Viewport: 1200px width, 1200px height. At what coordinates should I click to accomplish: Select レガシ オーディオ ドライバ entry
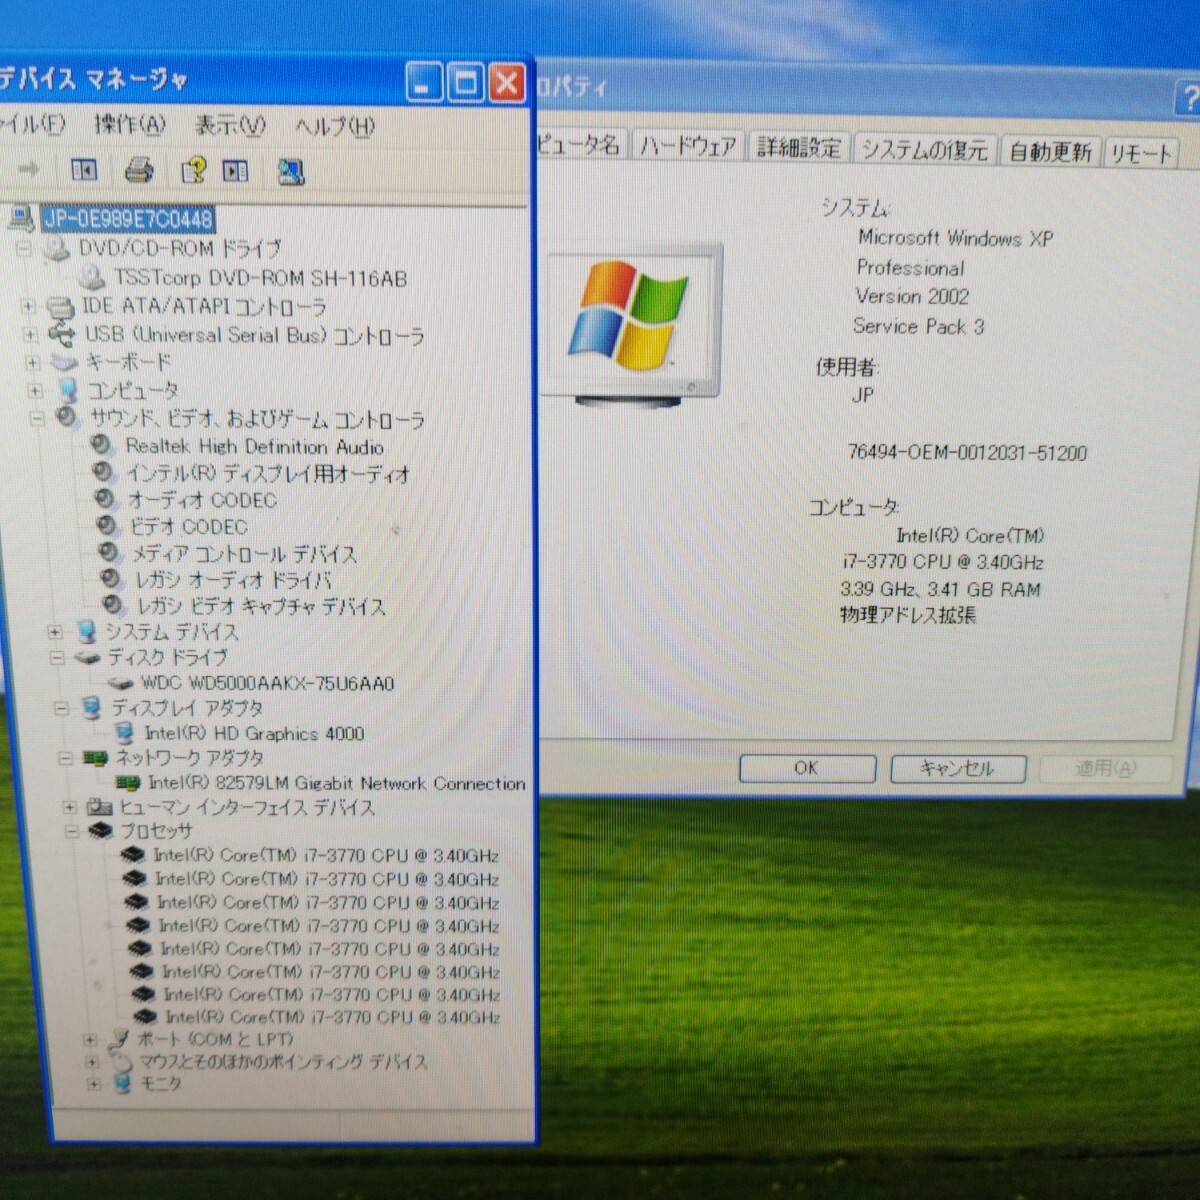tap(234, 579)
